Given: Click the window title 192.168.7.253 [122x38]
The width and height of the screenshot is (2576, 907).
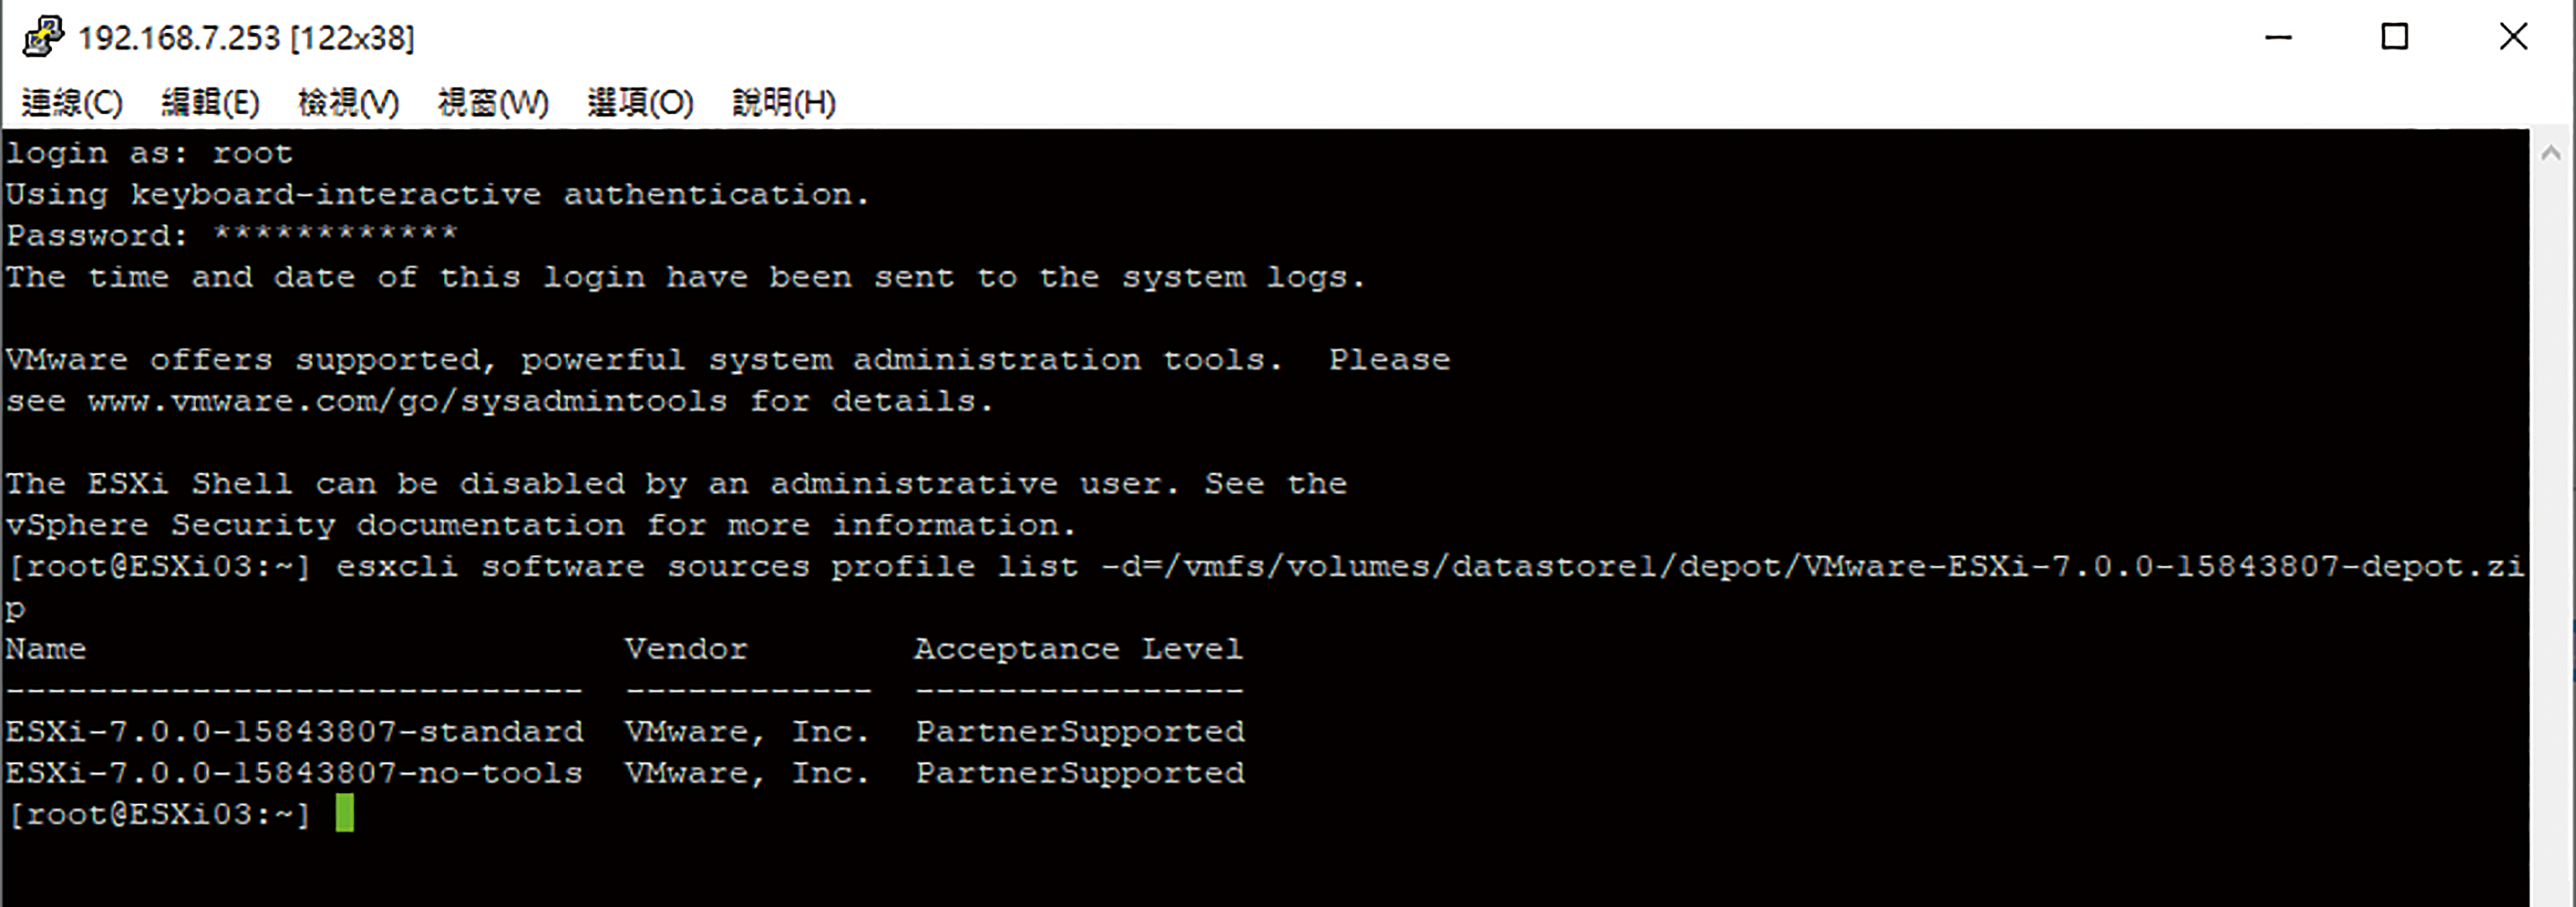Looking at the screenshot, I should point(246,38).
